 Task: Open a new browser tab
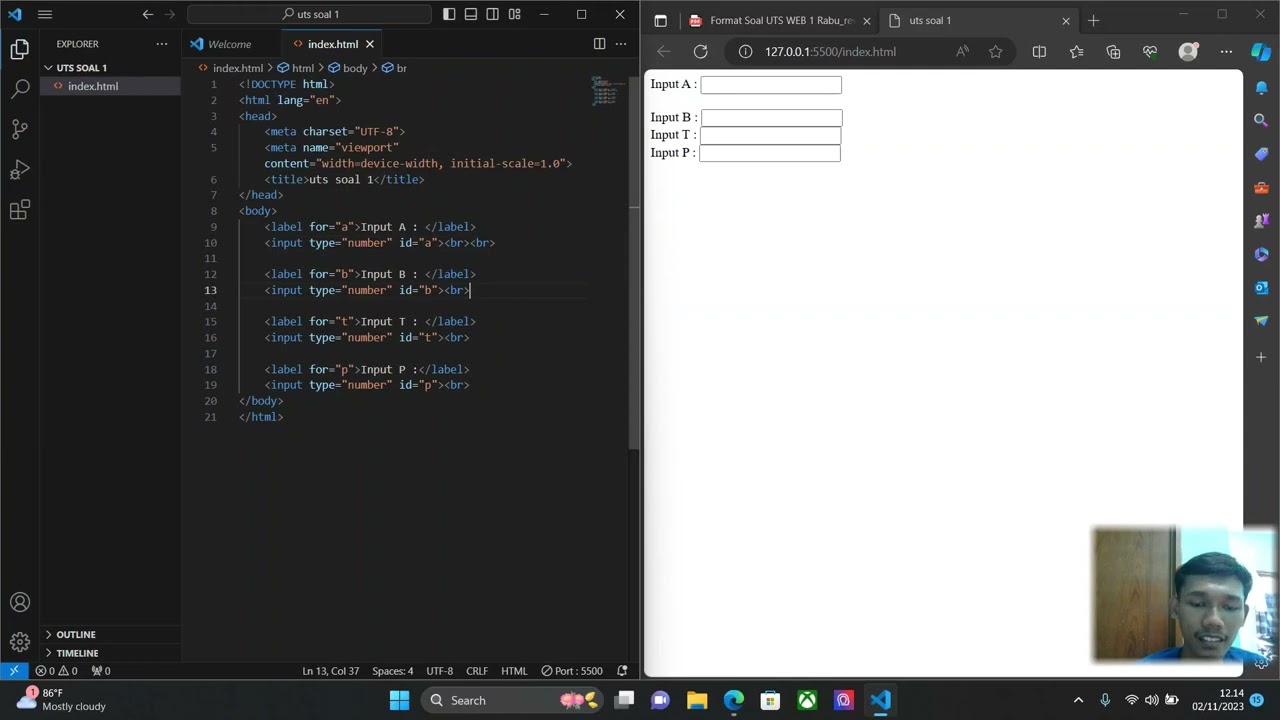[x=1093, y=21]
